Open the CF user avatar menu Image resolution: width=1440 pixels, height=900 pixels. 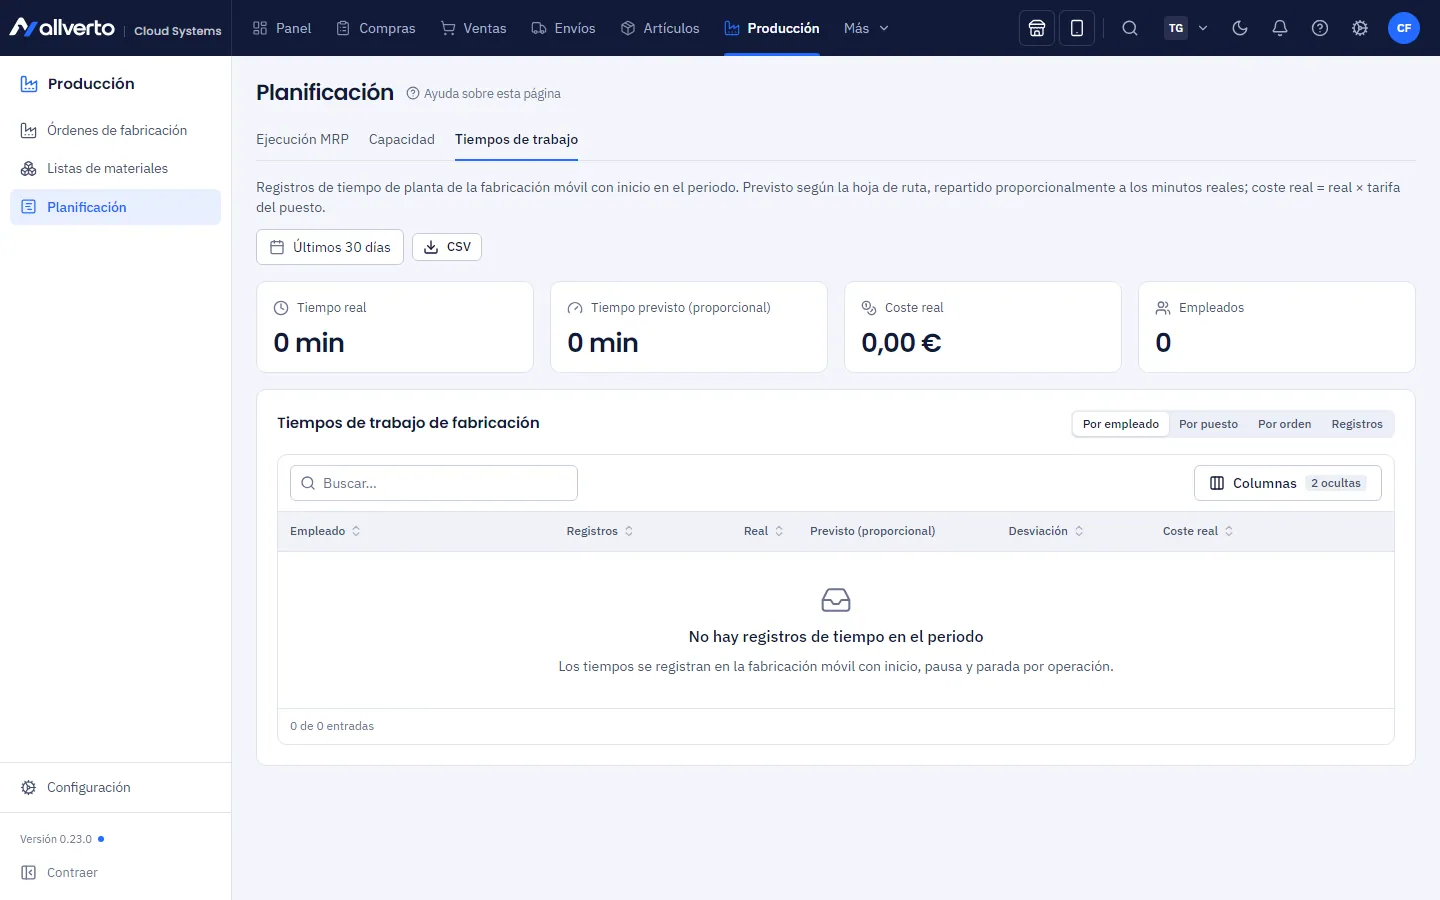point(1404,28)
